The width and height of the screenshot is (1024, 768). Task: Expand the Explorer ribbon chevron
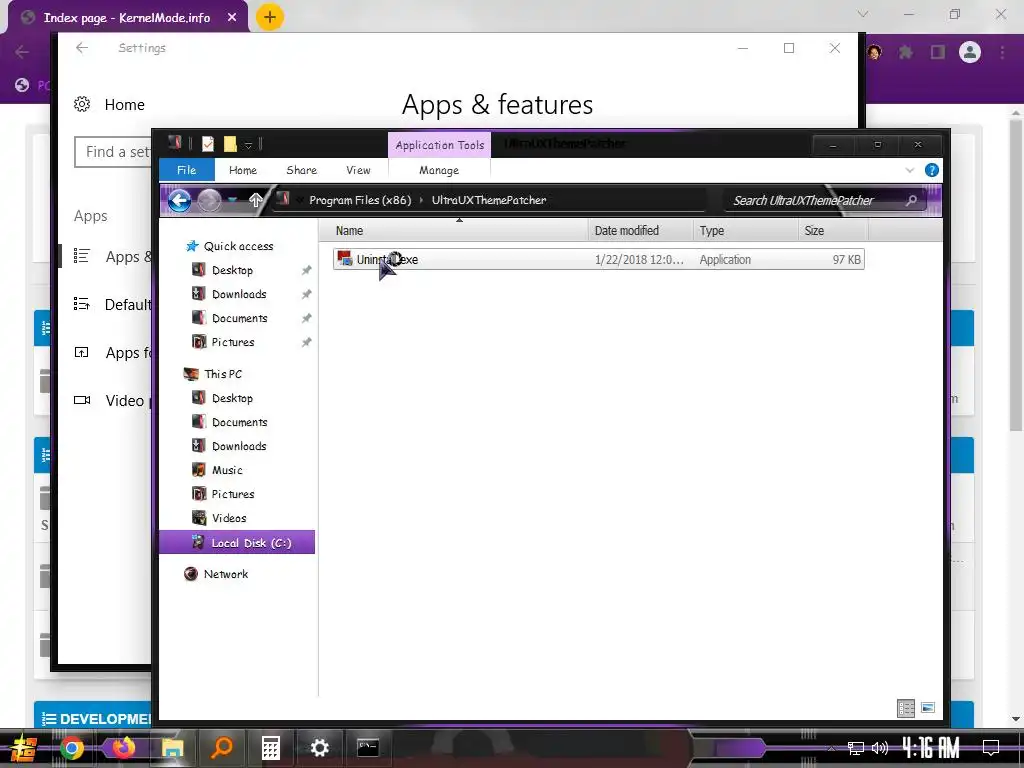pos(910,170)
